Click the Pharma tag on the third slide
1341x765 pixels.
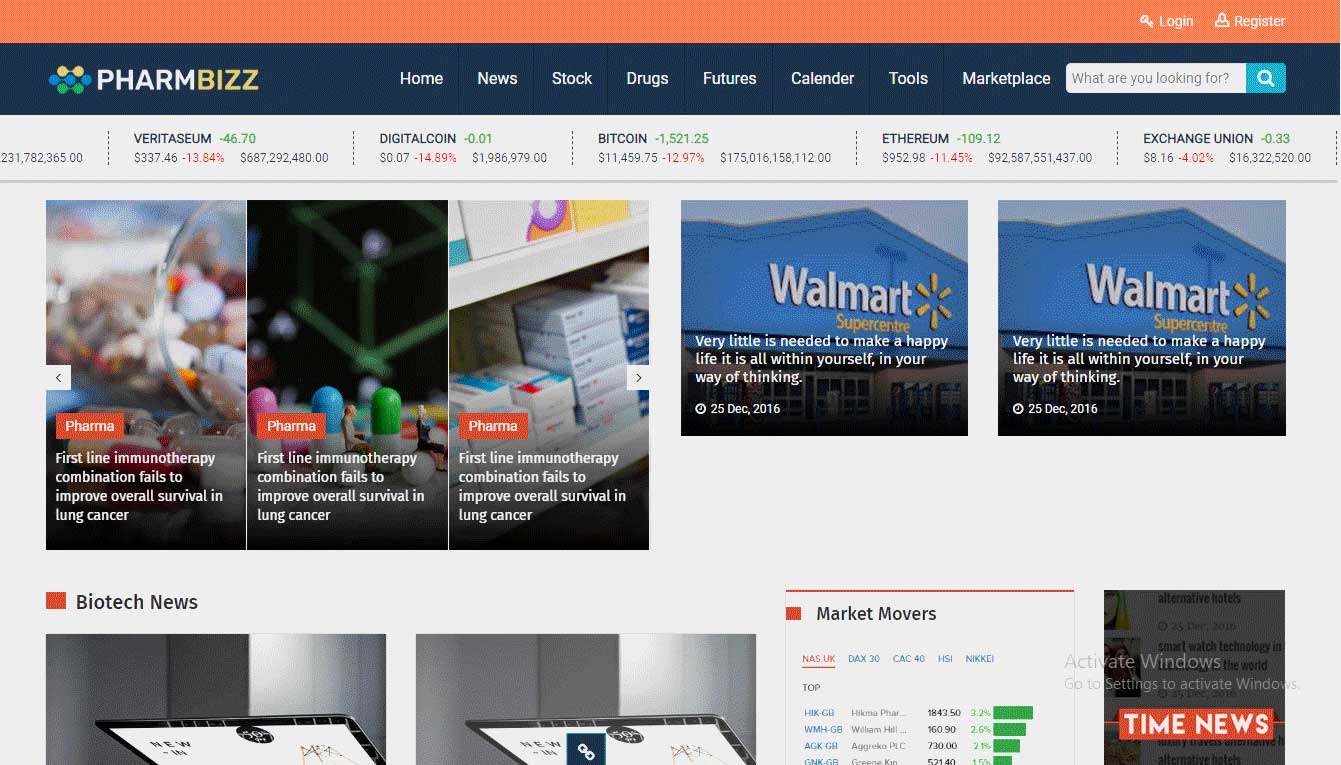point(493,426)
